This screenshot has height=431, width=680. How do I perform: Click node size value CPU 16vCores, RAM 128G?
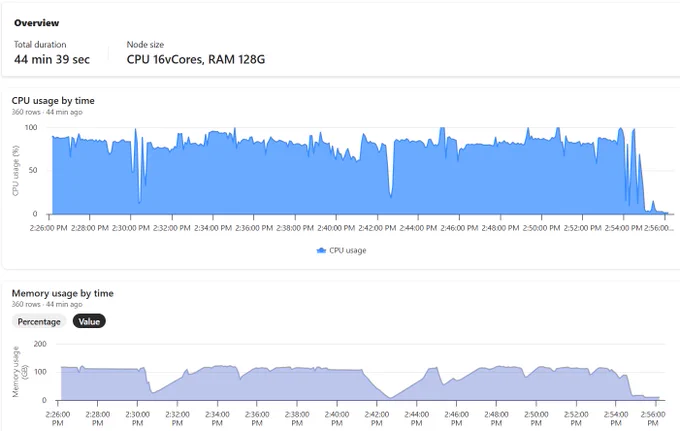point(196,59)
